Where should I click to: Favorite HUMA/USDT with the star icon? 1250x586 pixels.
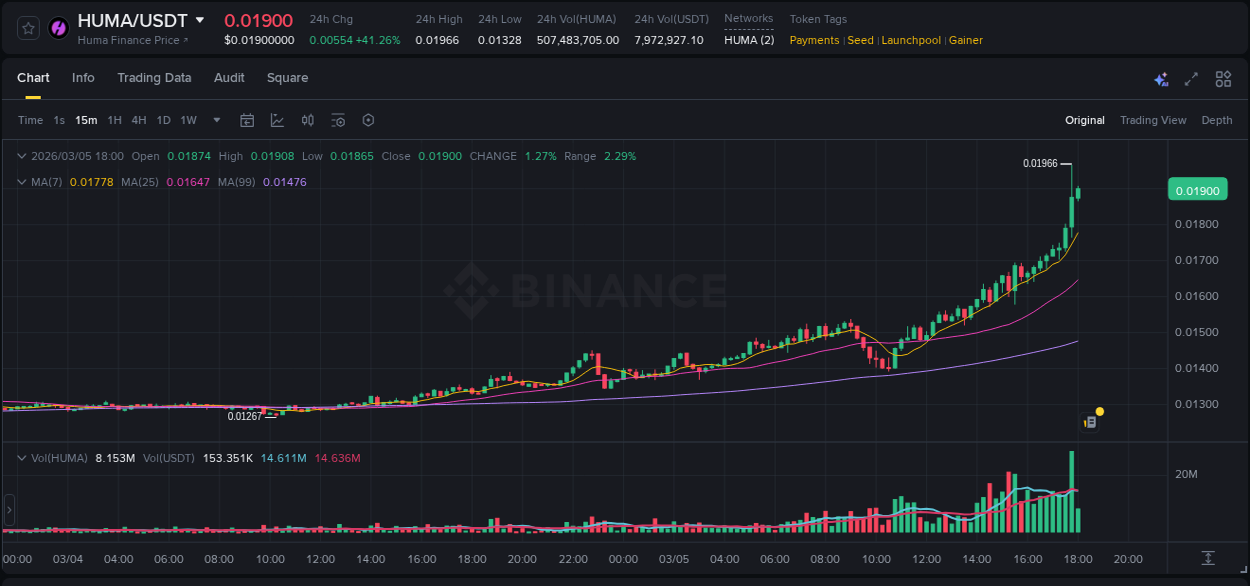(27, 27)
